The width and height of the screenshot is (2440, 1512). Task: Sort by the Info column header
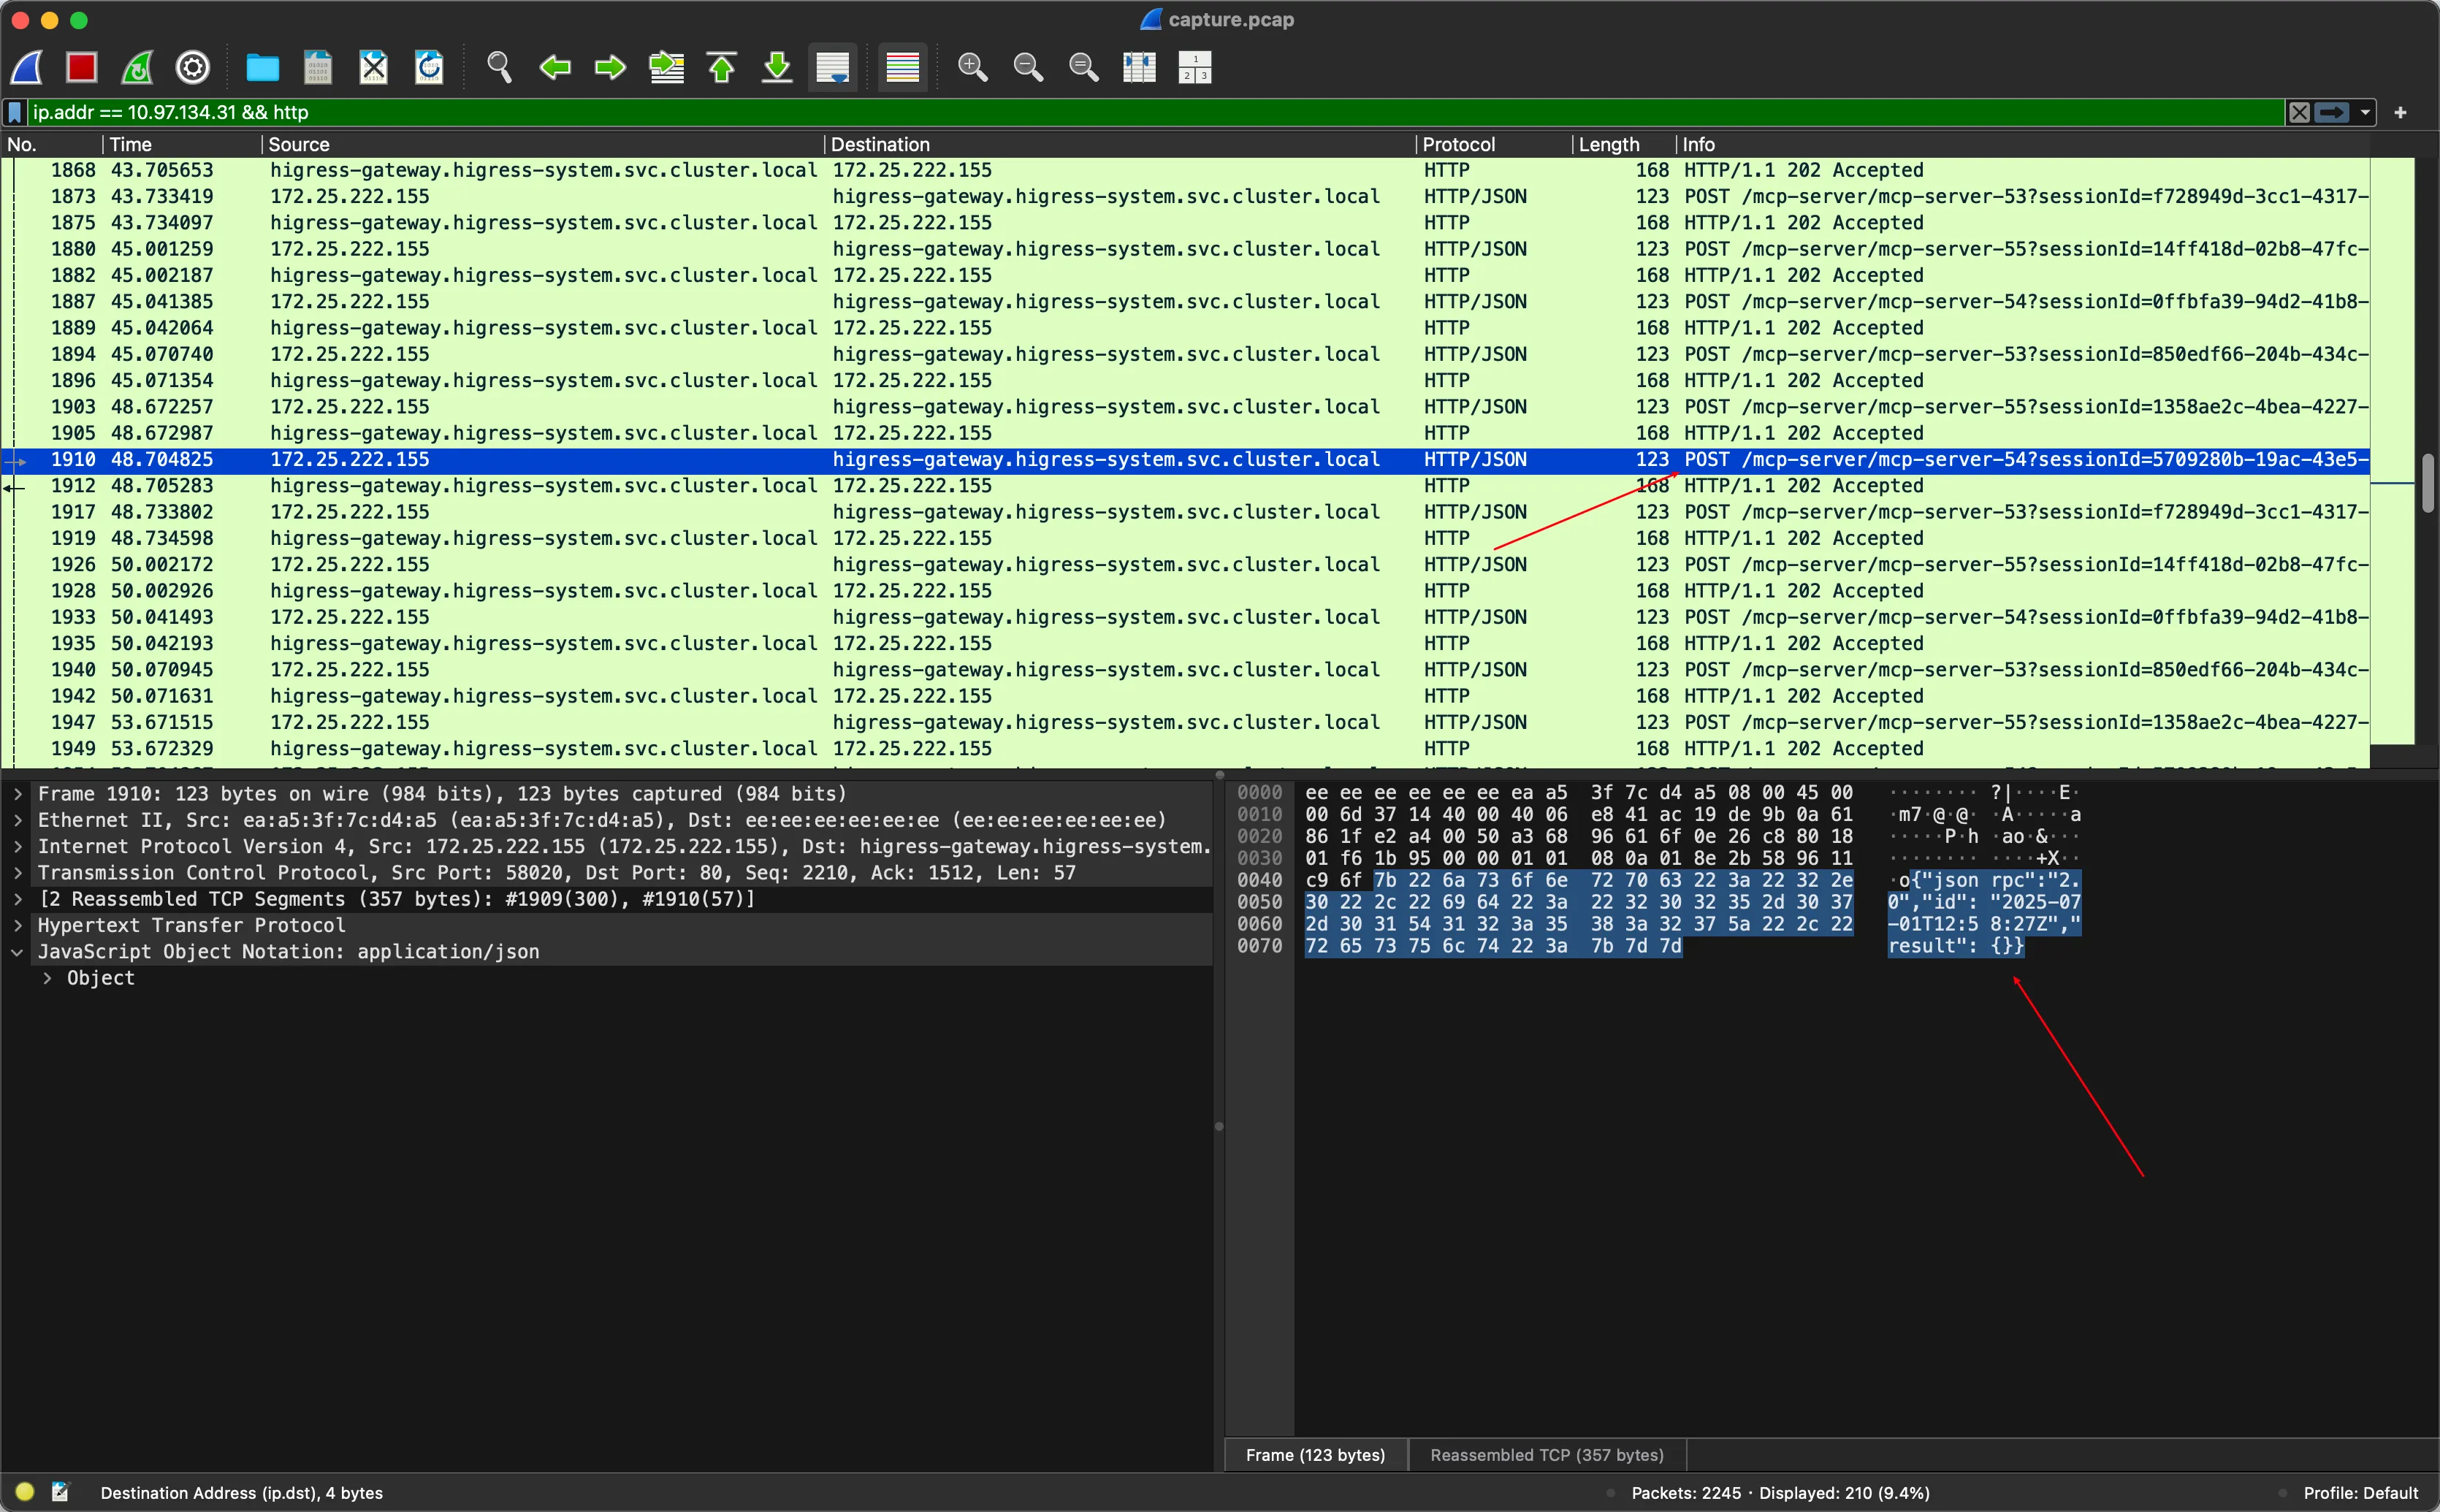(2023, 144)
